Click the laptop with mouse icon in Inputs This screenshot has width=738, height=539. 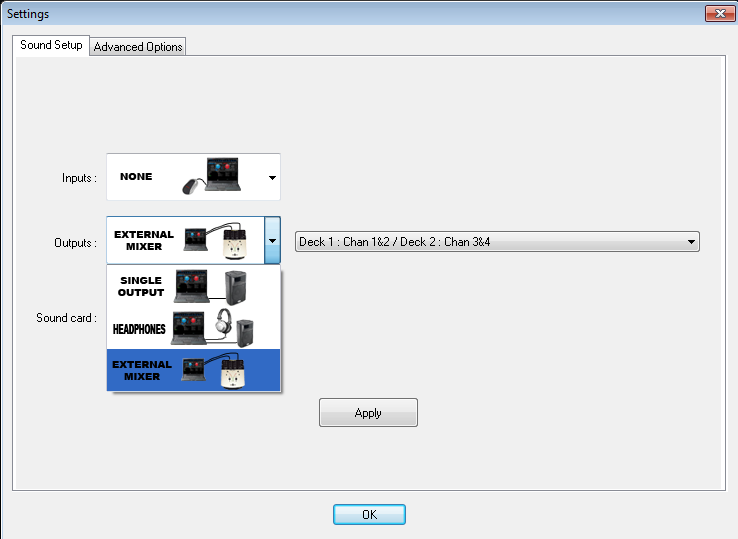coord(211,176)
